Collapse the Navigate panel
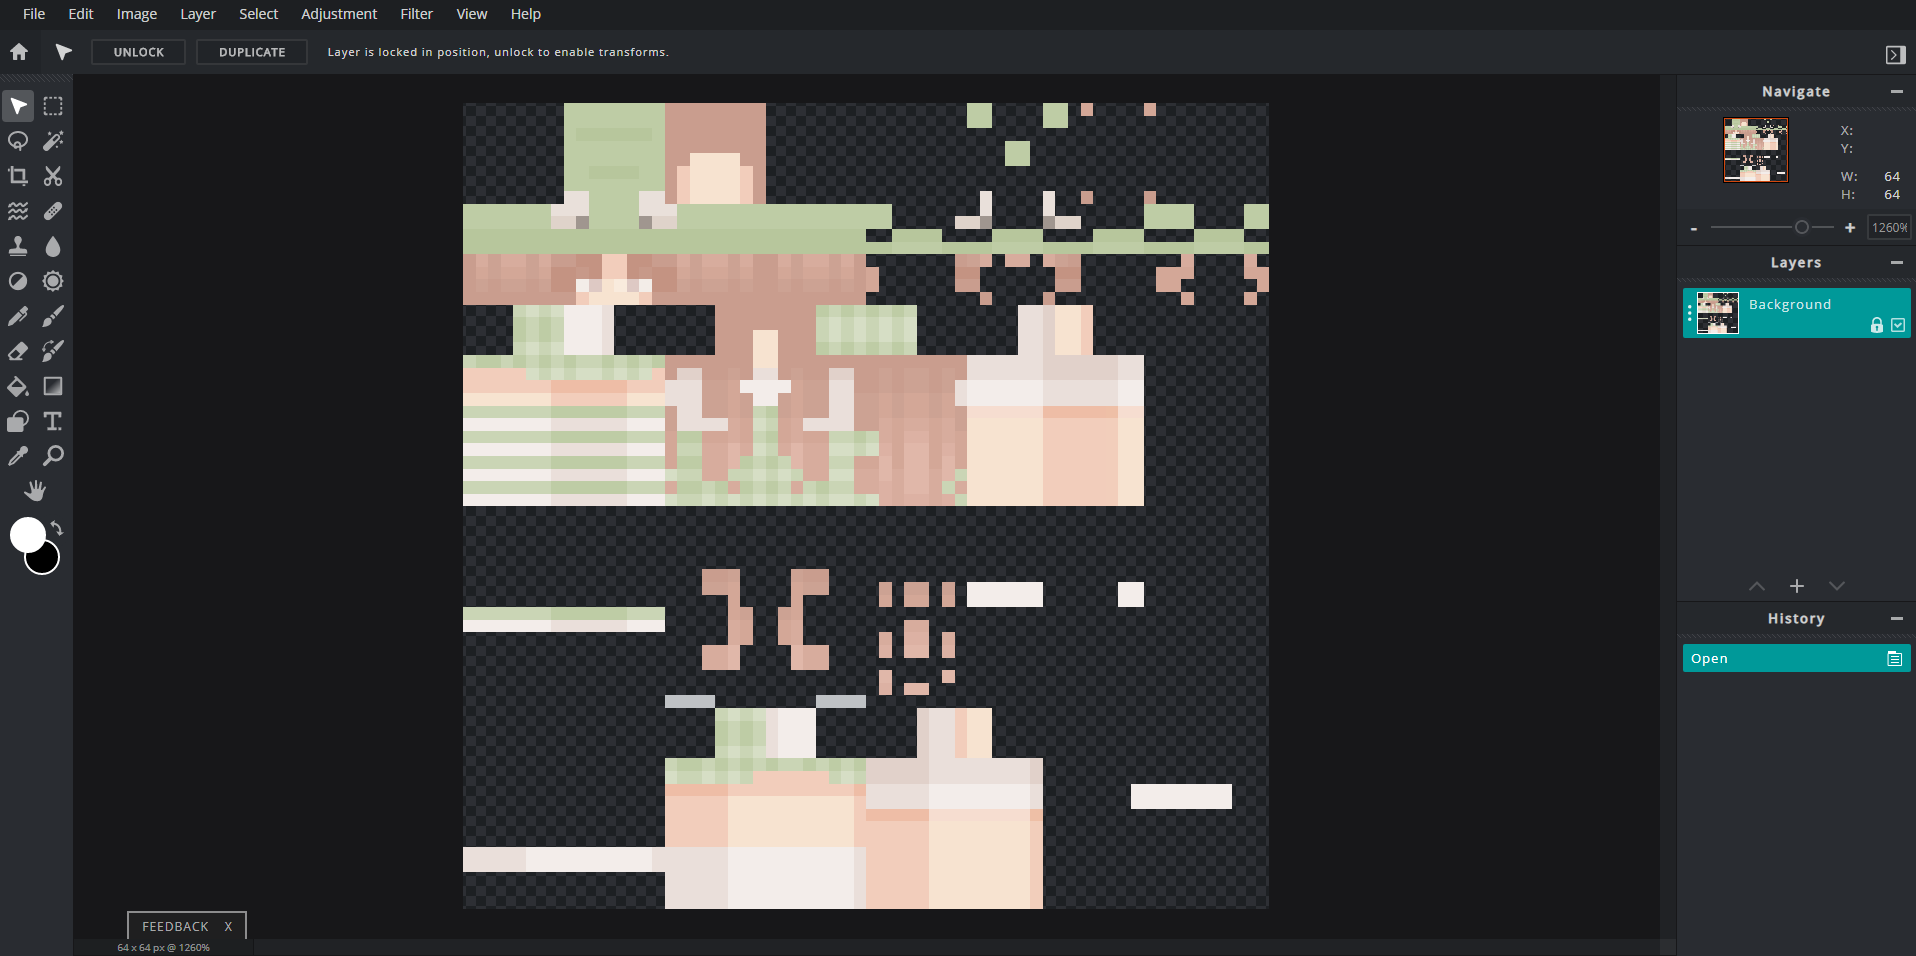The width and height of the screenshot is (1916, 956). (x=1897, y=92)
